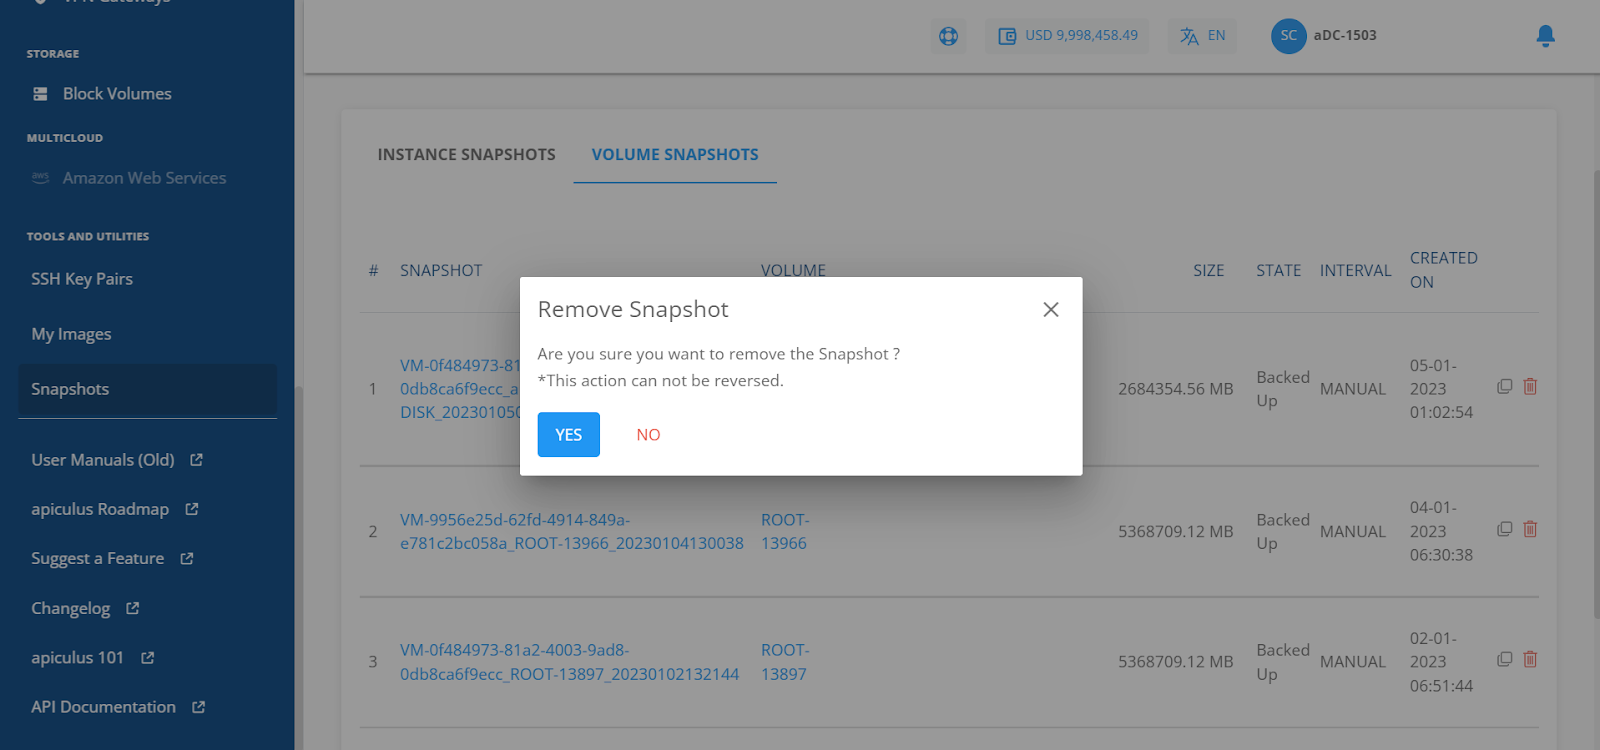The height and width of the screenshot is (750, 1600).
Task: Click external link icon beside apiculus Roadmap
Action: [192, 509]
